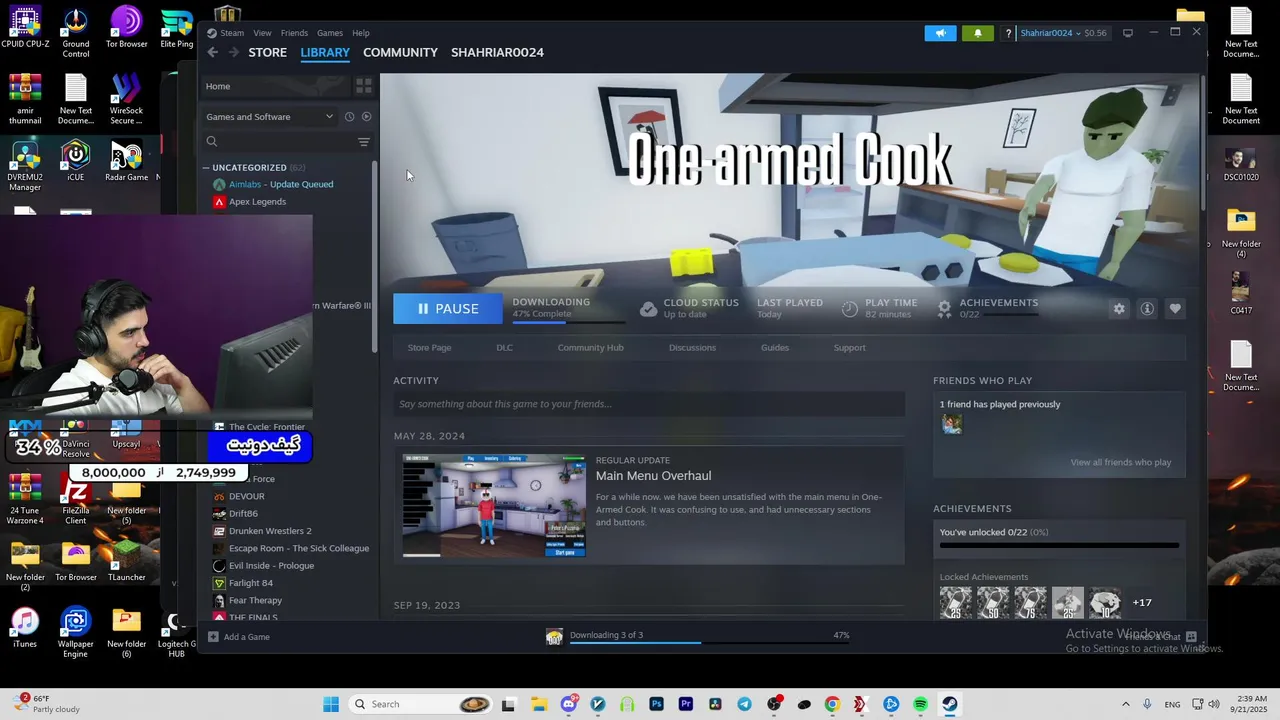This screenshot has width=1280, height=720.
Task: Open the Steam menu
Action: tap(232, 33)
